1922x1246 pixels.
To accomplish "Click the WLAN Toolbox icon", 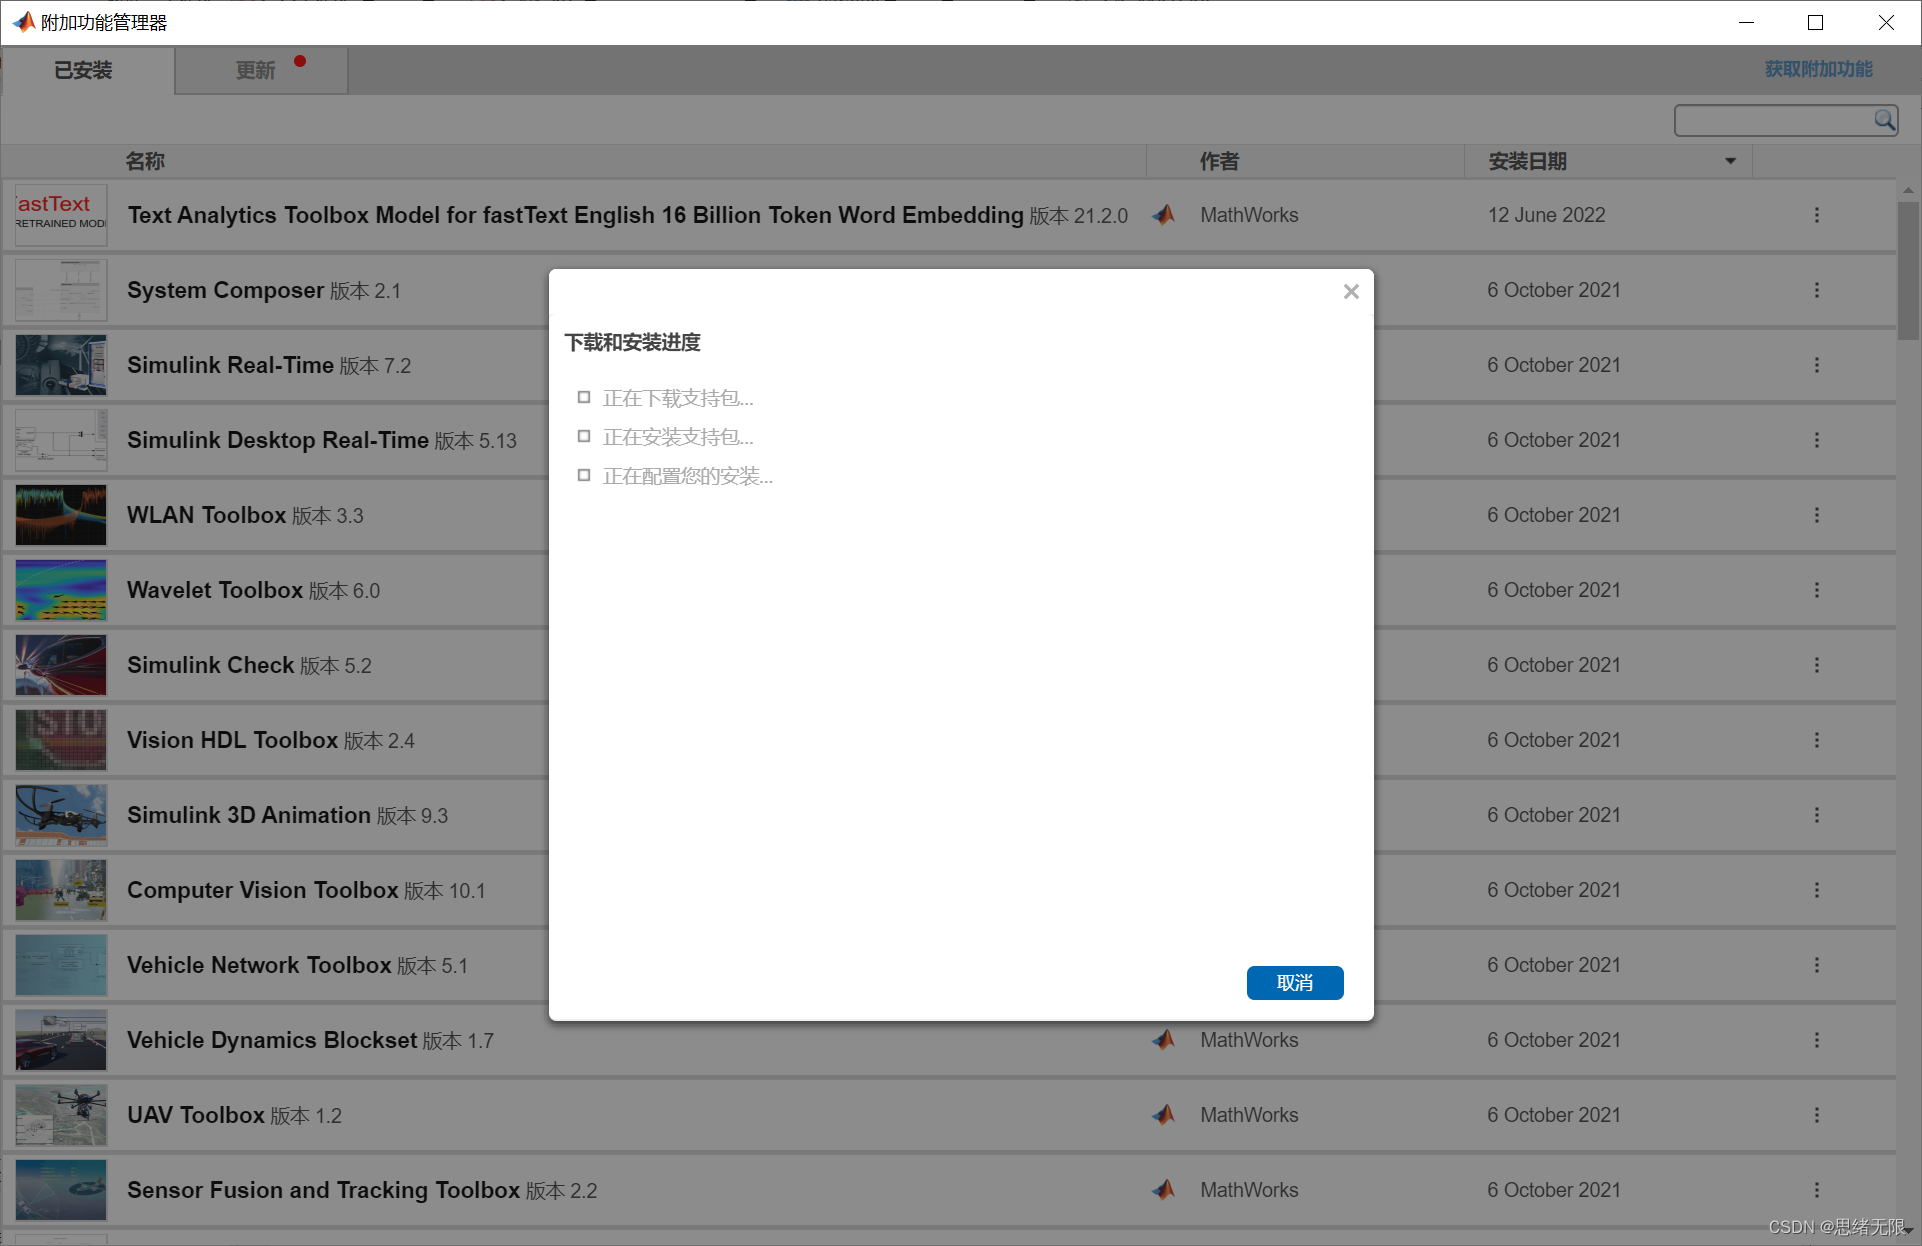I will tap(59, 514).
